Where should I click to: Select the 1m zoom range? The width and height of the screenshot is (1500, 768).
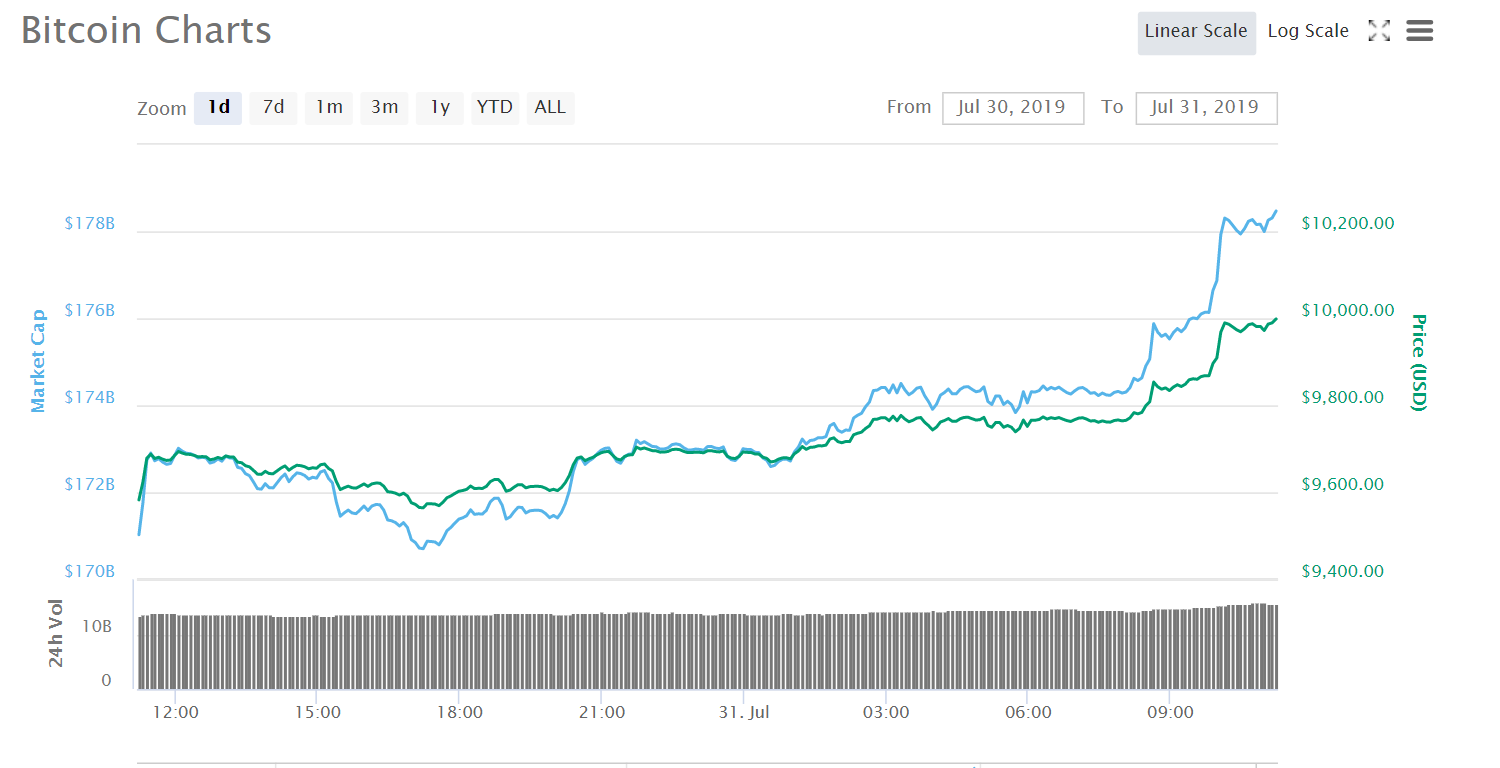[329, 107]
